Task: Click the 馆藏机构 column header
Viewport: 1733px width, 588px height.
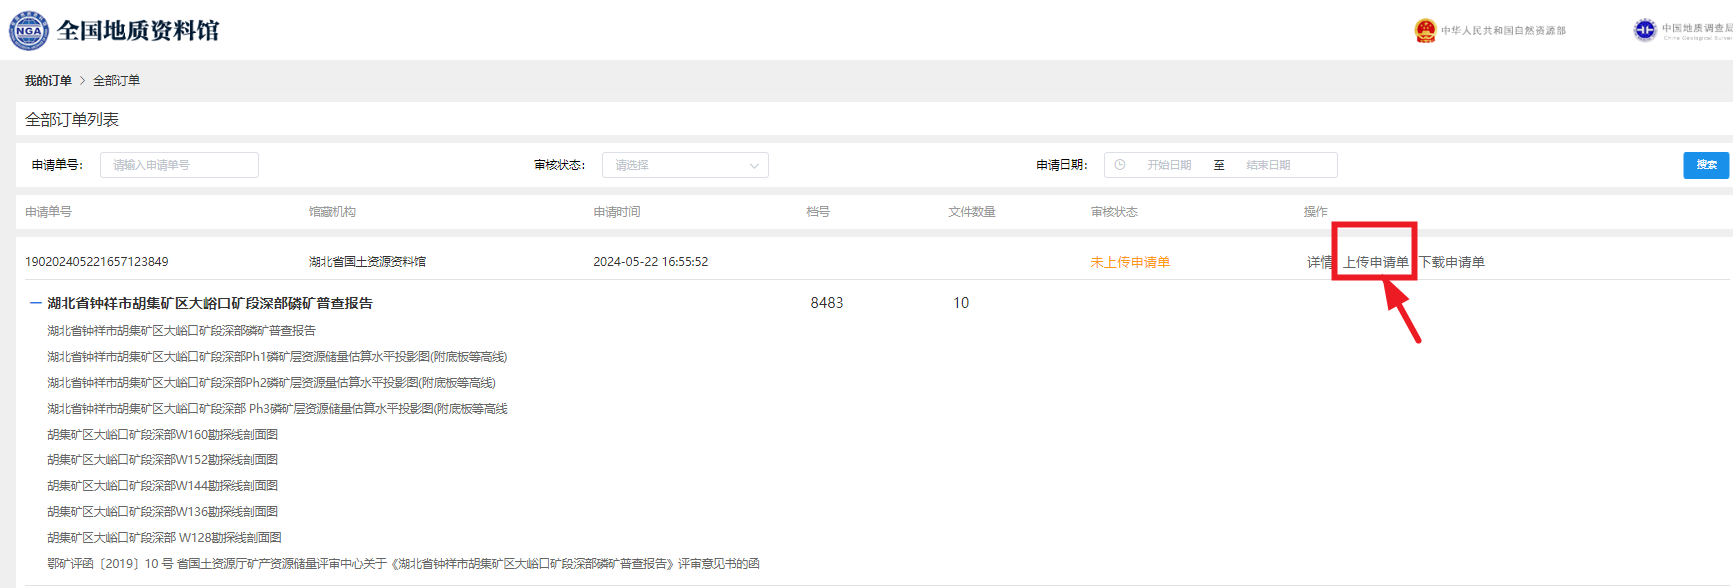Action: [332, 212]
